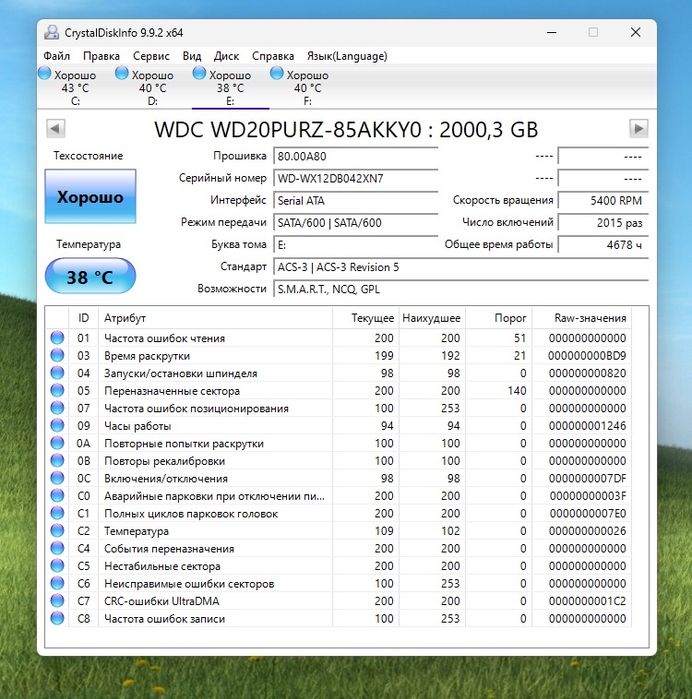Click status orb for attribute C2 temperature
Viewport: 692px width, 699px height.
57,530
